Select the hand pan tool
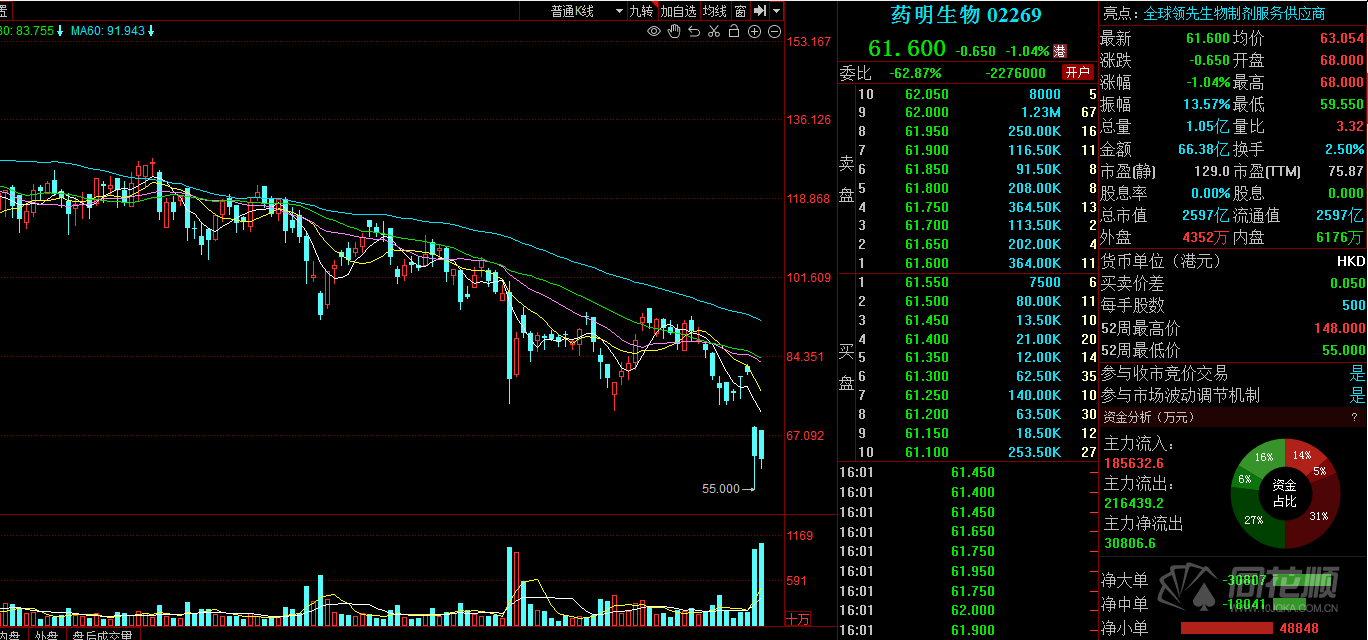This screenshot has width=1368, height=640. coord(674,32)
